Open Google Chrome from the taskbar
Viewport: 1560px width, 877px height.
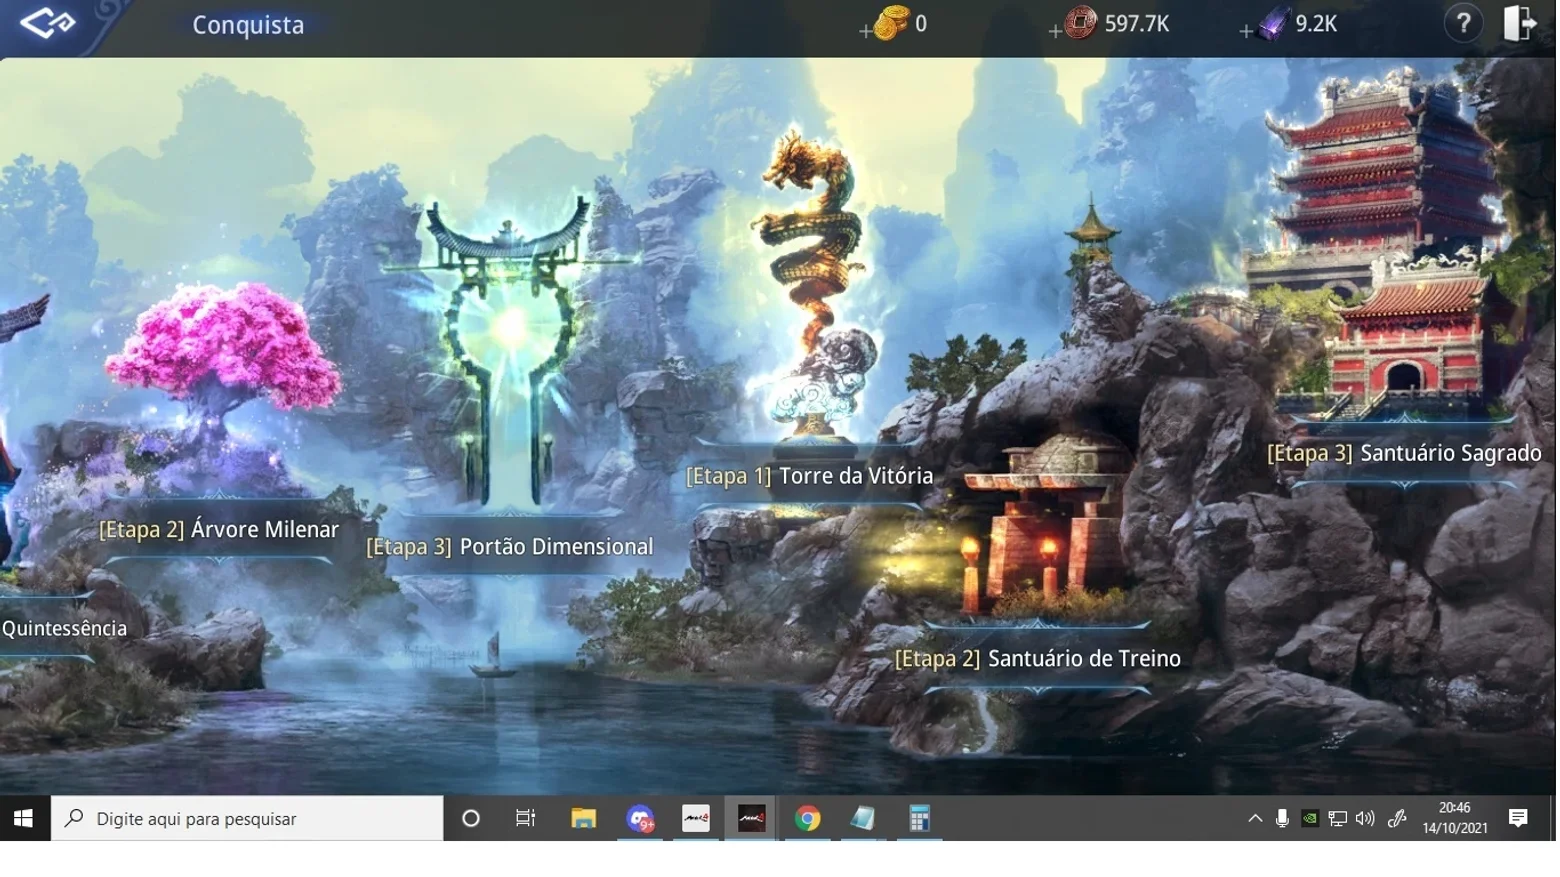(808, 818)
